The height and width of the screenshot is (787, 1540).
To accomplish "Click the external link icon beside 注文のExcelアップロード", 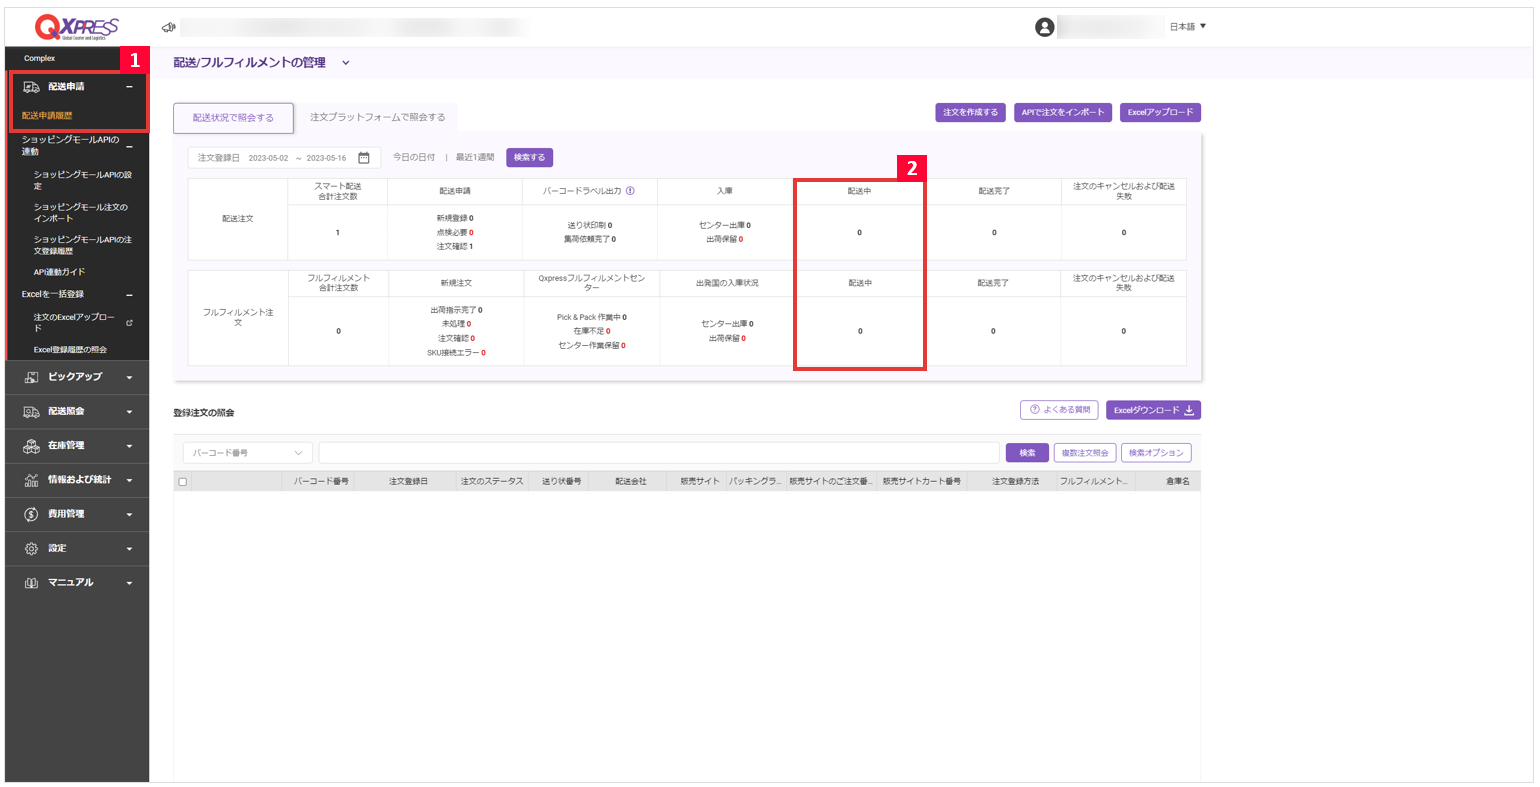I will pyautogui.click(x=129, y=323).
